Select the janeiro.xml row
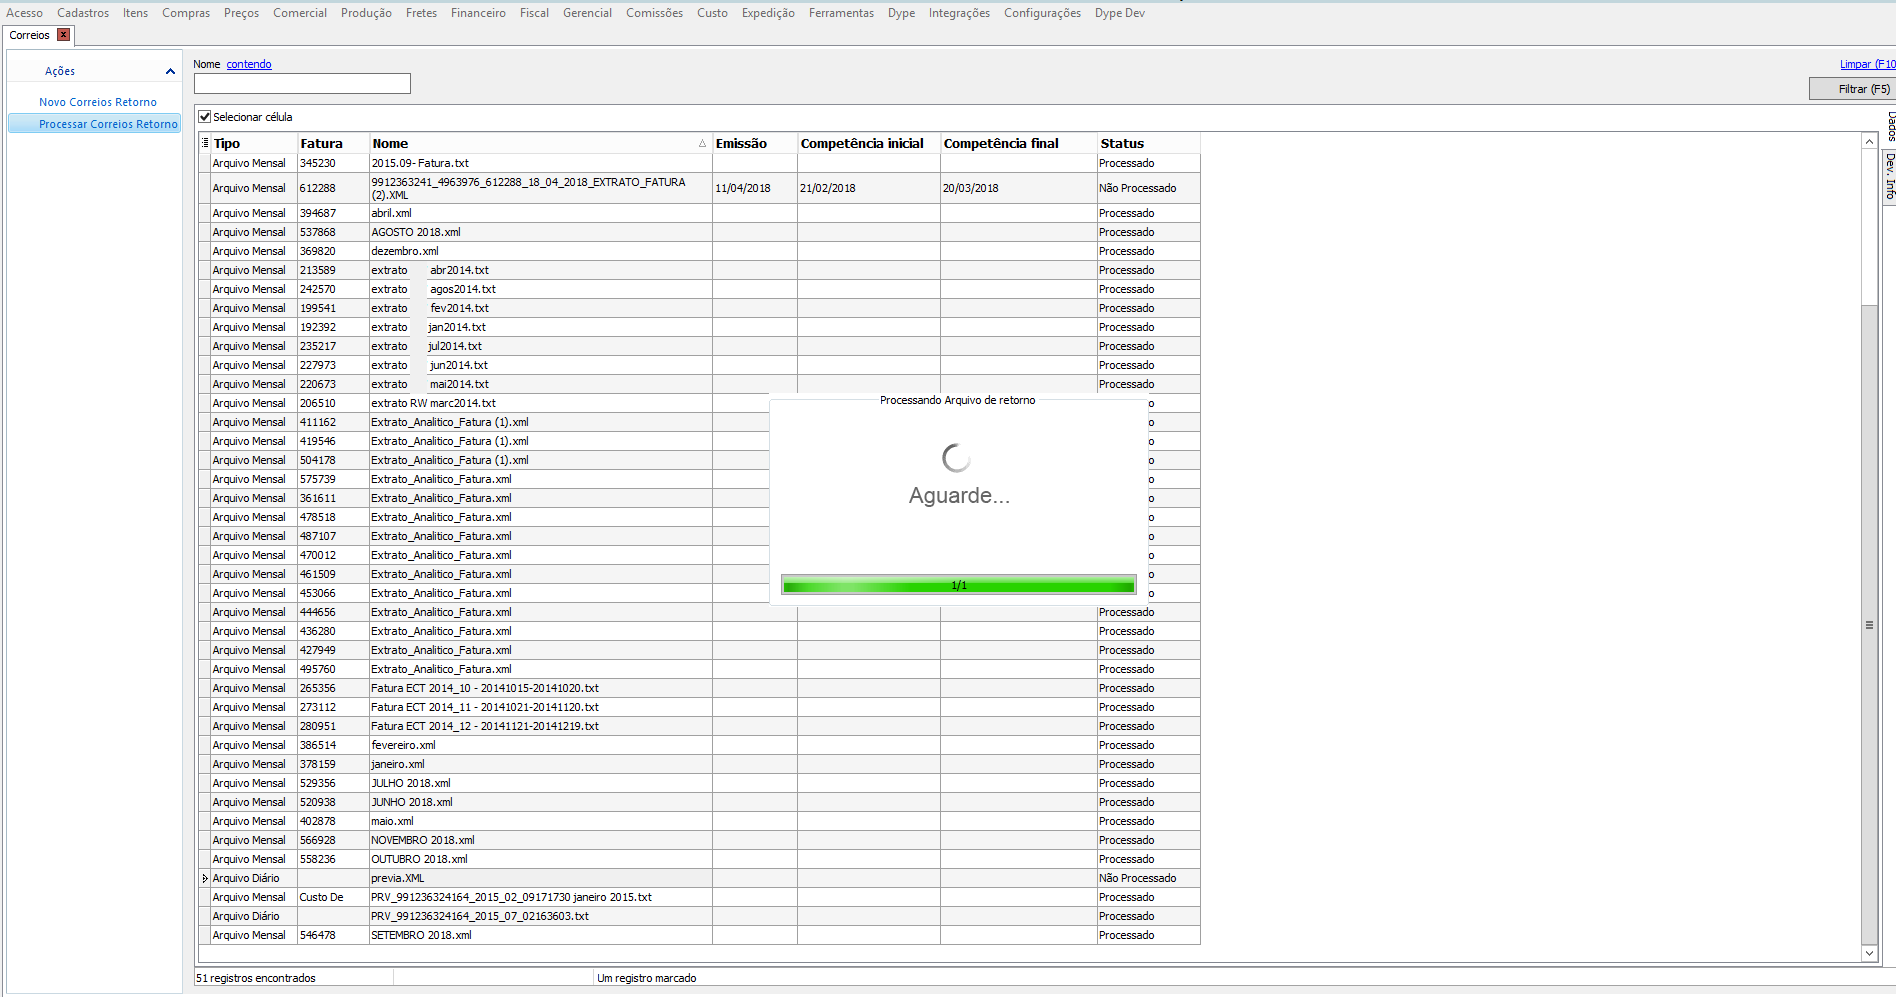Image resolution: width=1896 pixels, height=997 pixels. [x=700, y=764]
